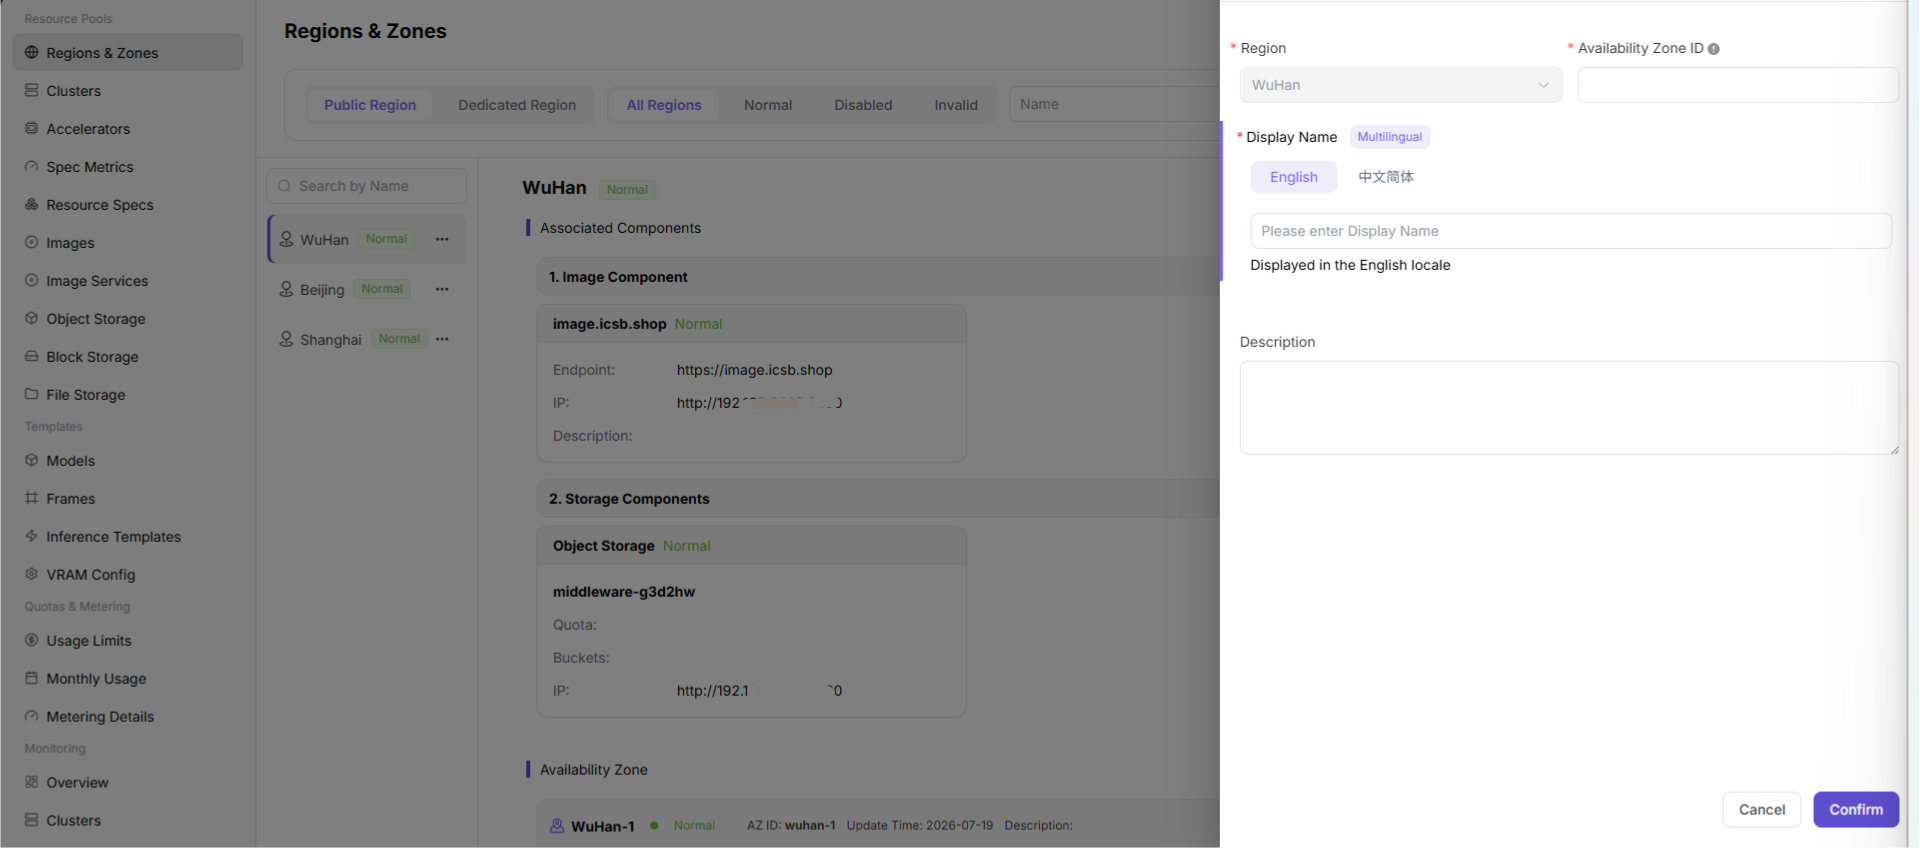
Task: Select the Disabled status filter
Action: pos(863,105)
